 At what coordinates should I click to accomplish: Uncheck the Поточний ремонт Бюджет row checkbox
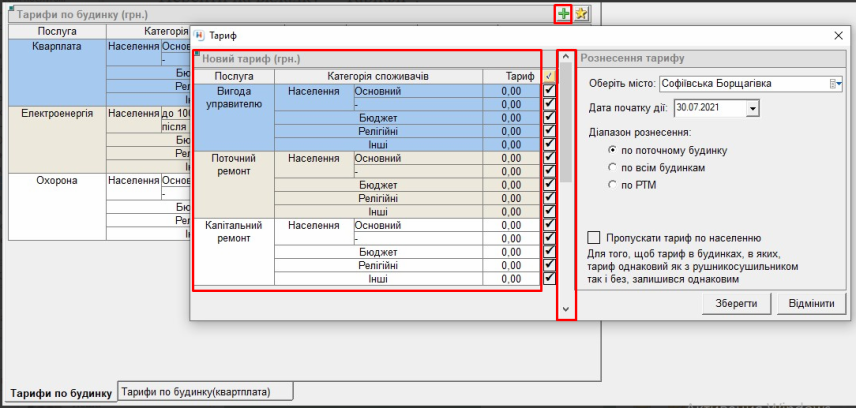pyautogui.click(x=549, y=186)
